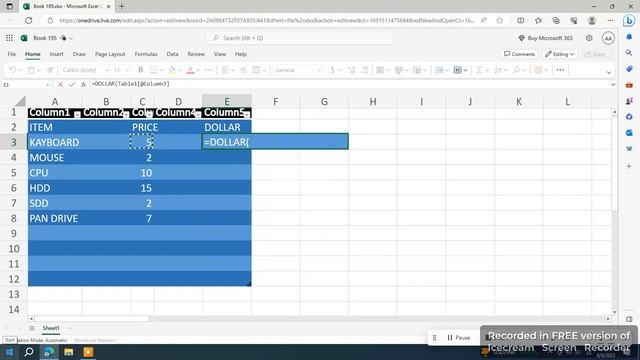Image resolution: width=640 pixels, height=360 pixels.
Task: Select the Sheet1 tab
Action: point(51,328)
